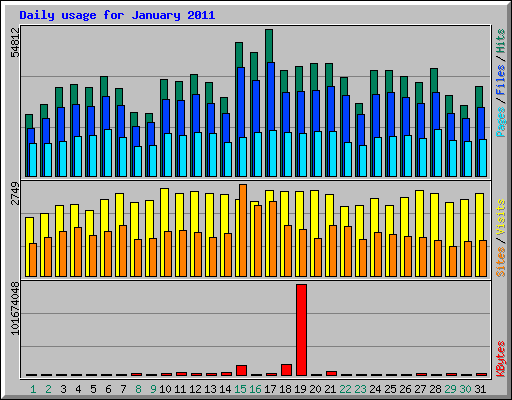Click day label "26" on the x-axis

(x=405, y=389)
